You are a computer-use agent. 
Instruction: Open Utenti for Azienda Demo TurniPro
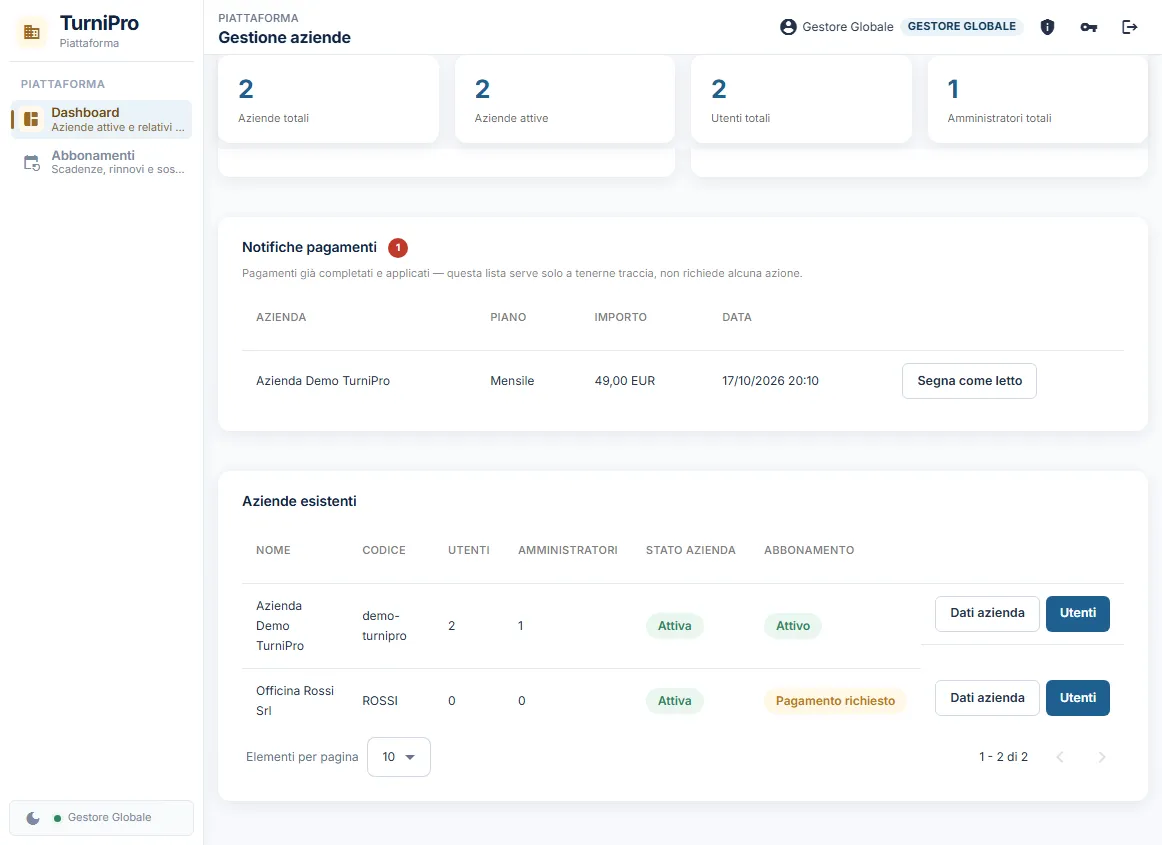point(1078,614)
